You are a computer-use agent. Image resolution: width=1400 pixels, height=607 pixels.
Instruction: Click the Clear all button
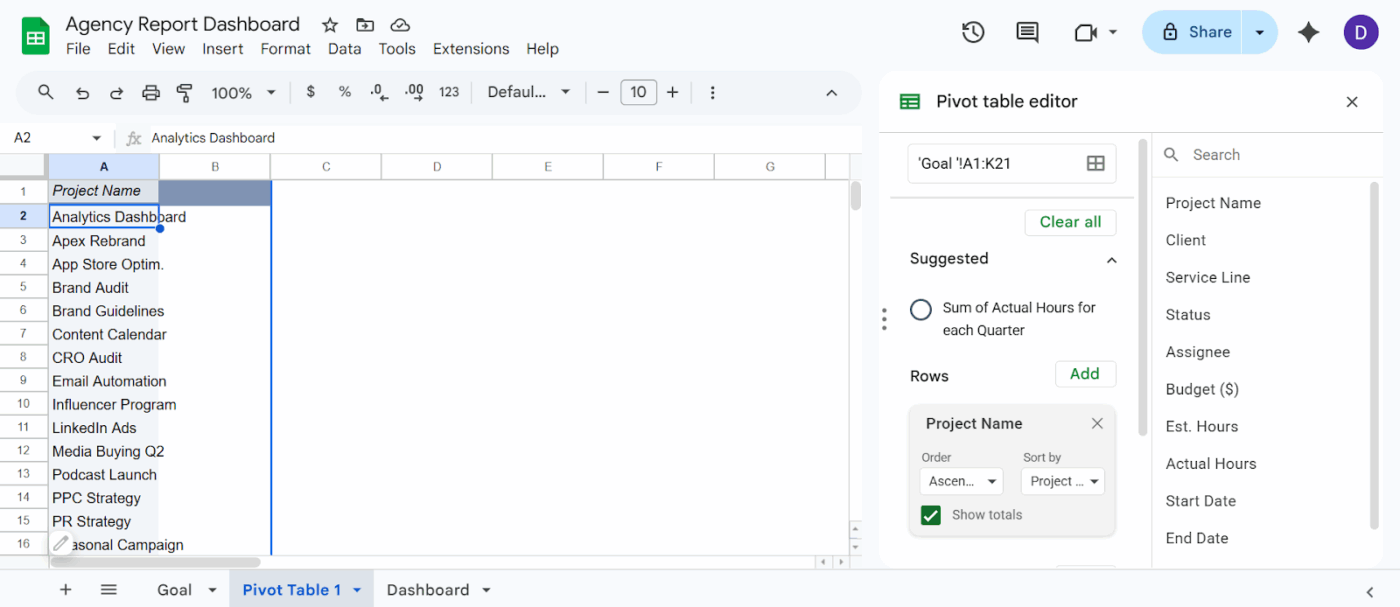[x=1070, y=222]
